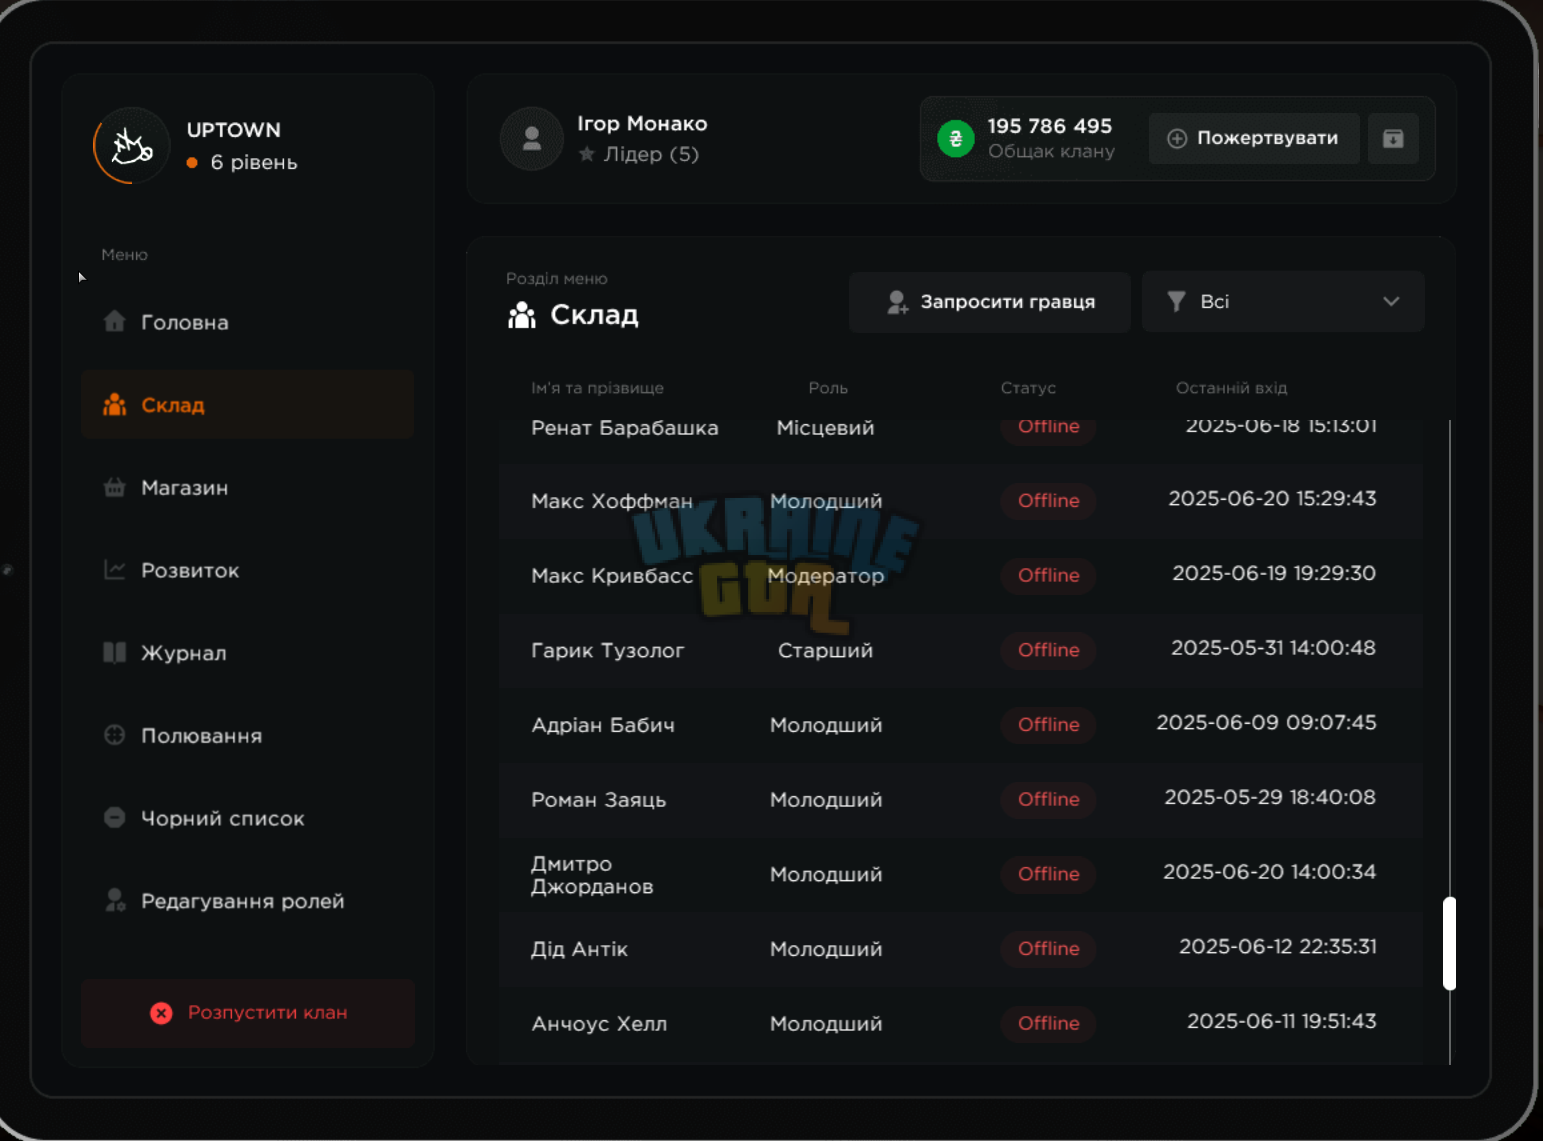The image size is (1543, 1141).
Task: Click the Пожертвувати button
Action: tap(1254, 138)
